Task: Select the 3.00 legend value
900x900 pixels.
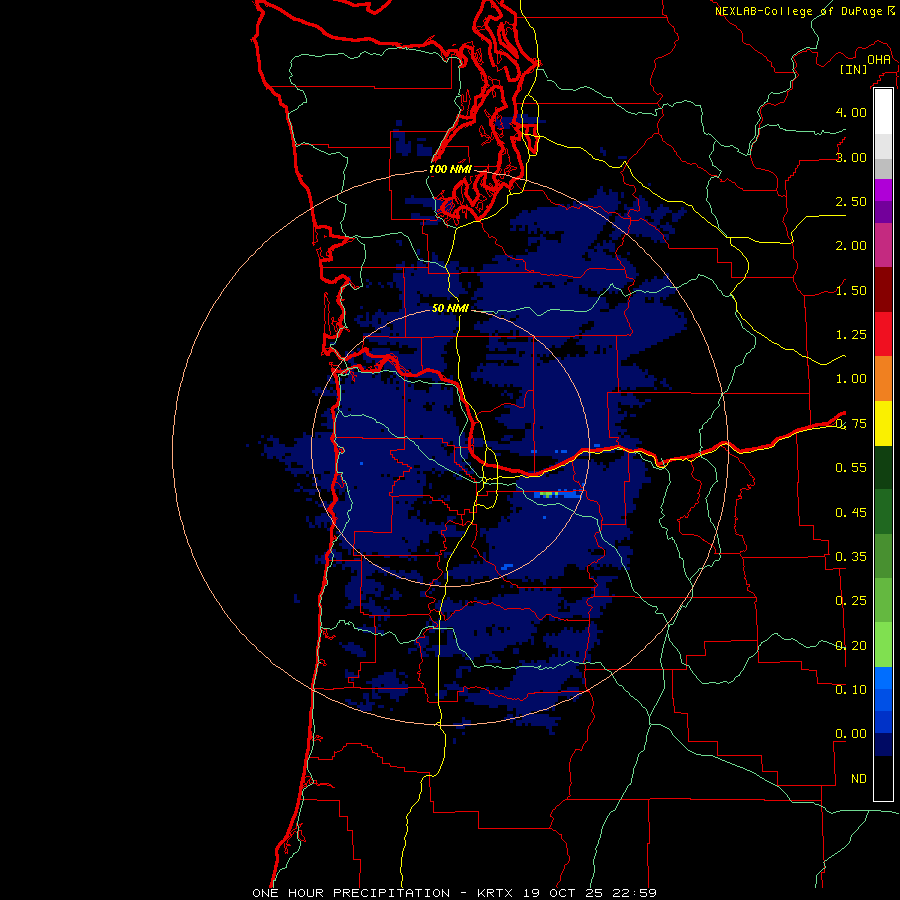Action: (851, 157)
